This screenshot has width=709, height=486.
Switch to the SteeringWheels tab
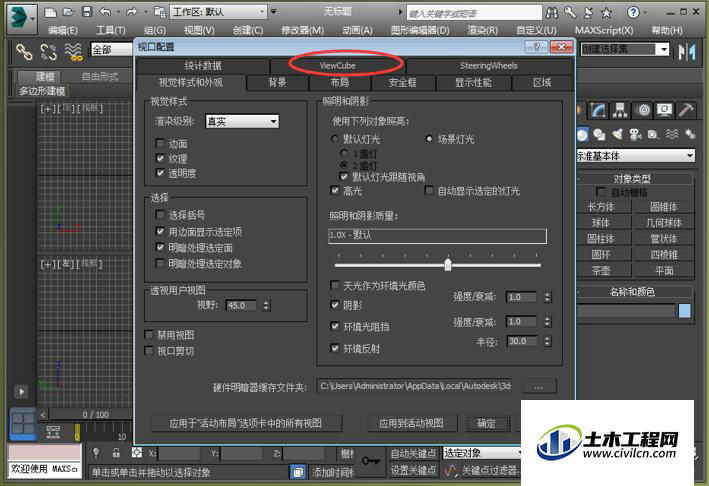[489, 66]
